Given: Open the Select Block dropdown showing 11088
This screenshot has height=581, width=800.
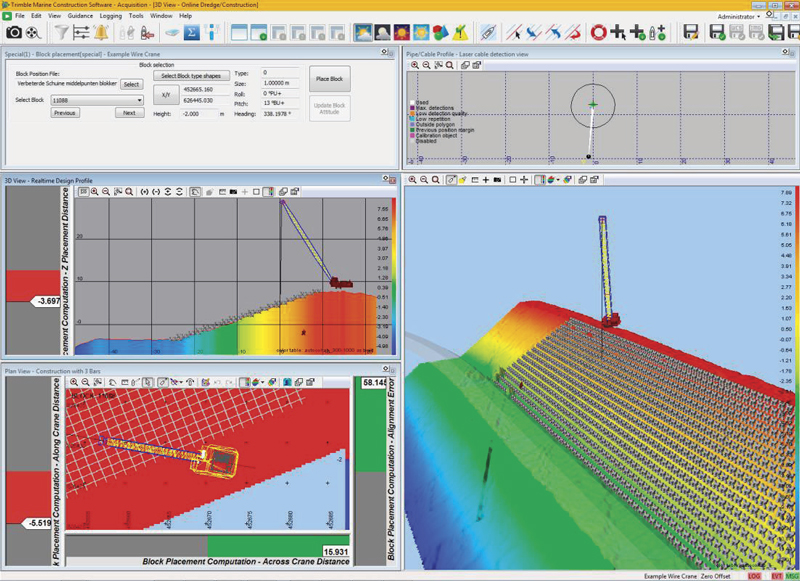Looking at the screenshot, I should pyautogui.click(x=97, y=100).
